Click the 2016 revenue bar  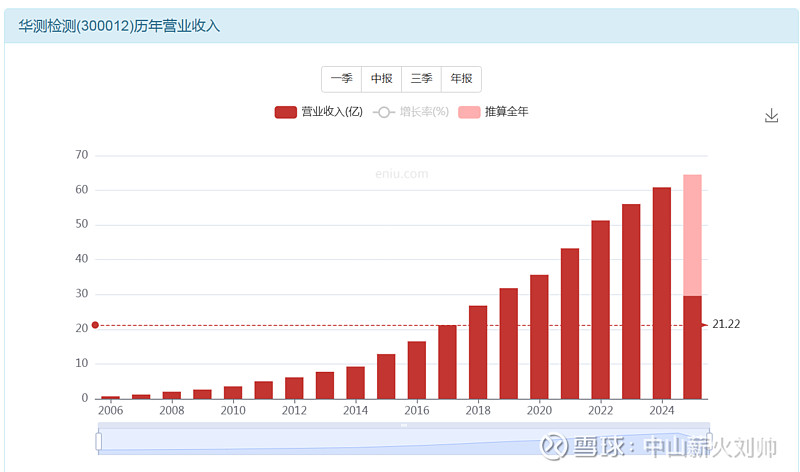click(x=417, y=370)
